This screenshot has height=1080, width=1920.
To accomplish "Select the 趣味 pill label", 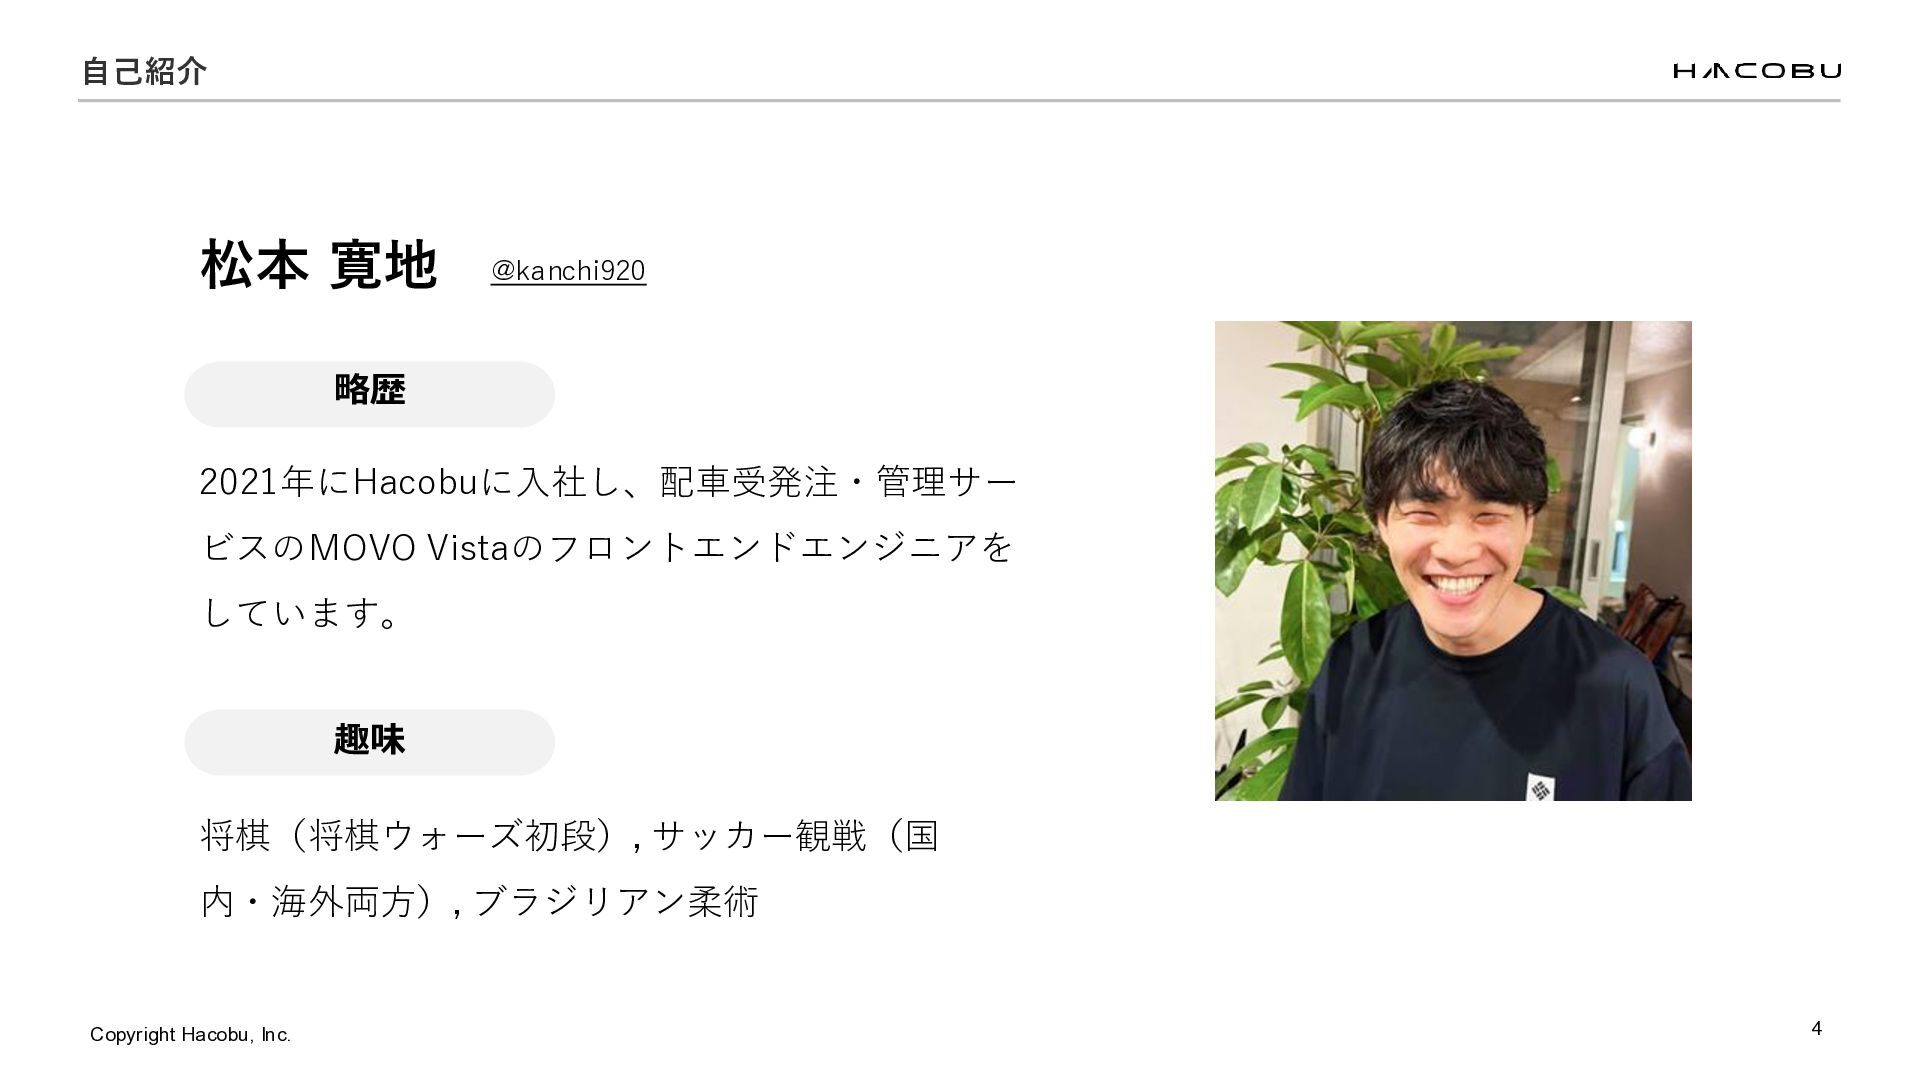I will coord(369,742).
